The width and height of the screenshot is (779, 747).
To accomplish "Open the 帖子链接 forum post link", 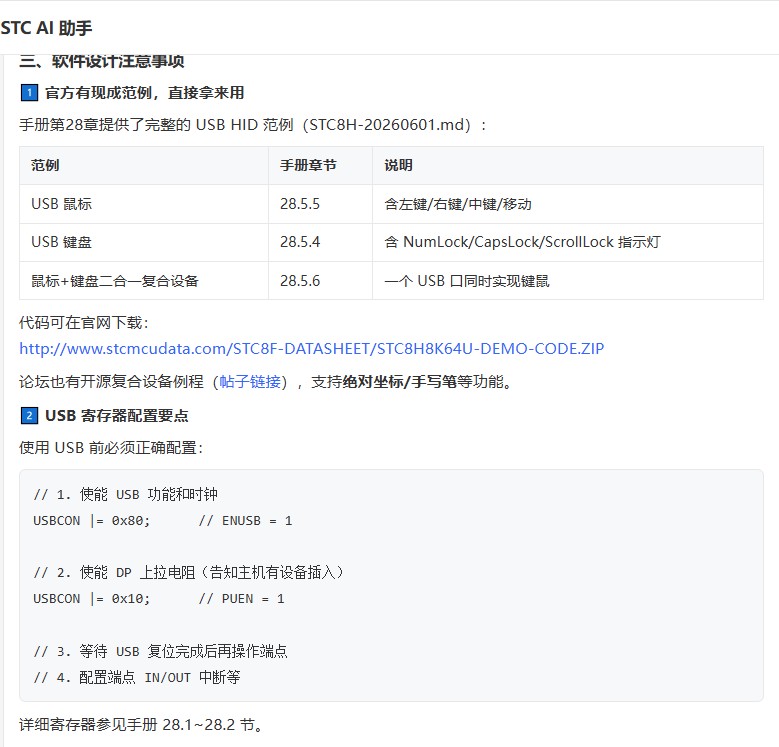I will 250,381.
